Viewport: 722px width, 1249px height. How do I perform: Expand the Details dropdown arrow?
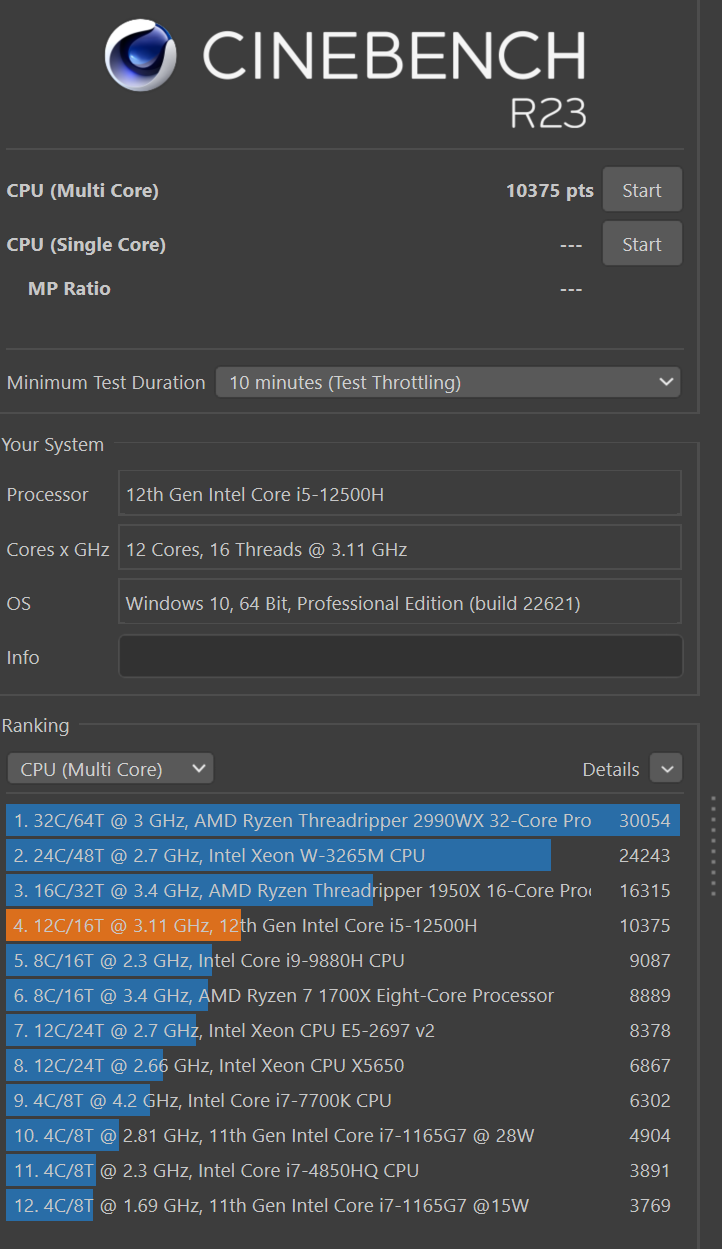click(666, 768)
